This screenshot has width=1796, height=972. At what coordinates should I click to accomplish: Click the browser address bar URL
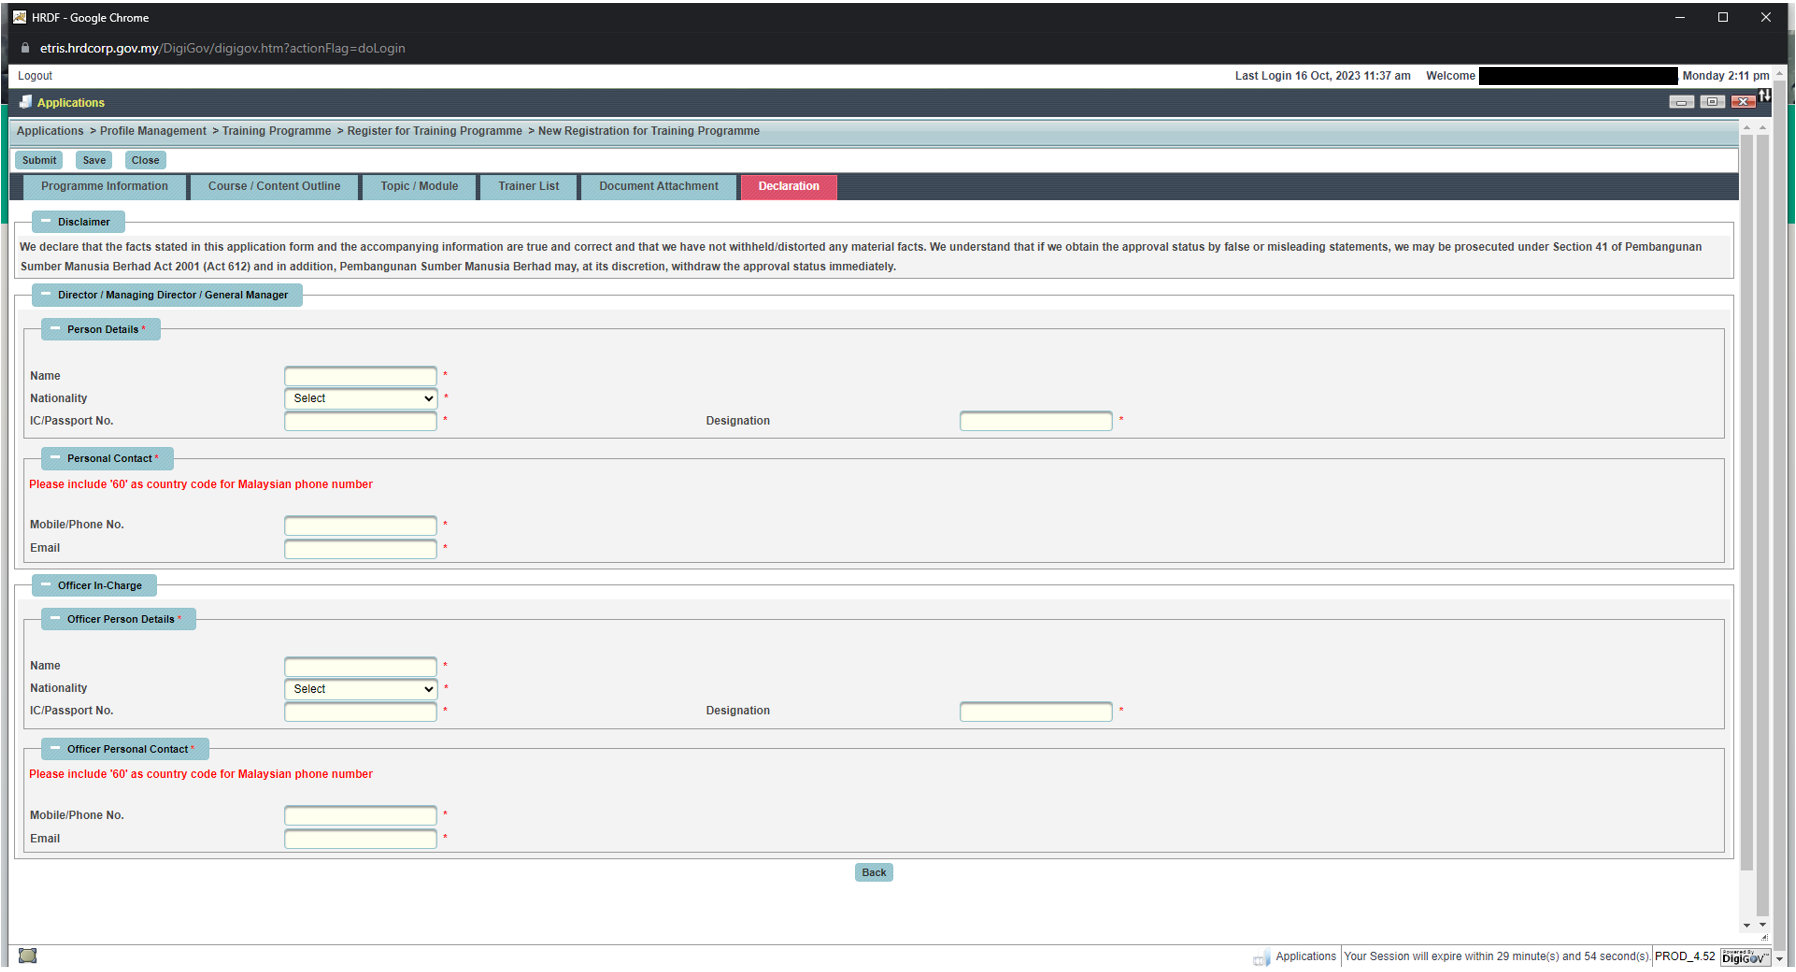222,48
